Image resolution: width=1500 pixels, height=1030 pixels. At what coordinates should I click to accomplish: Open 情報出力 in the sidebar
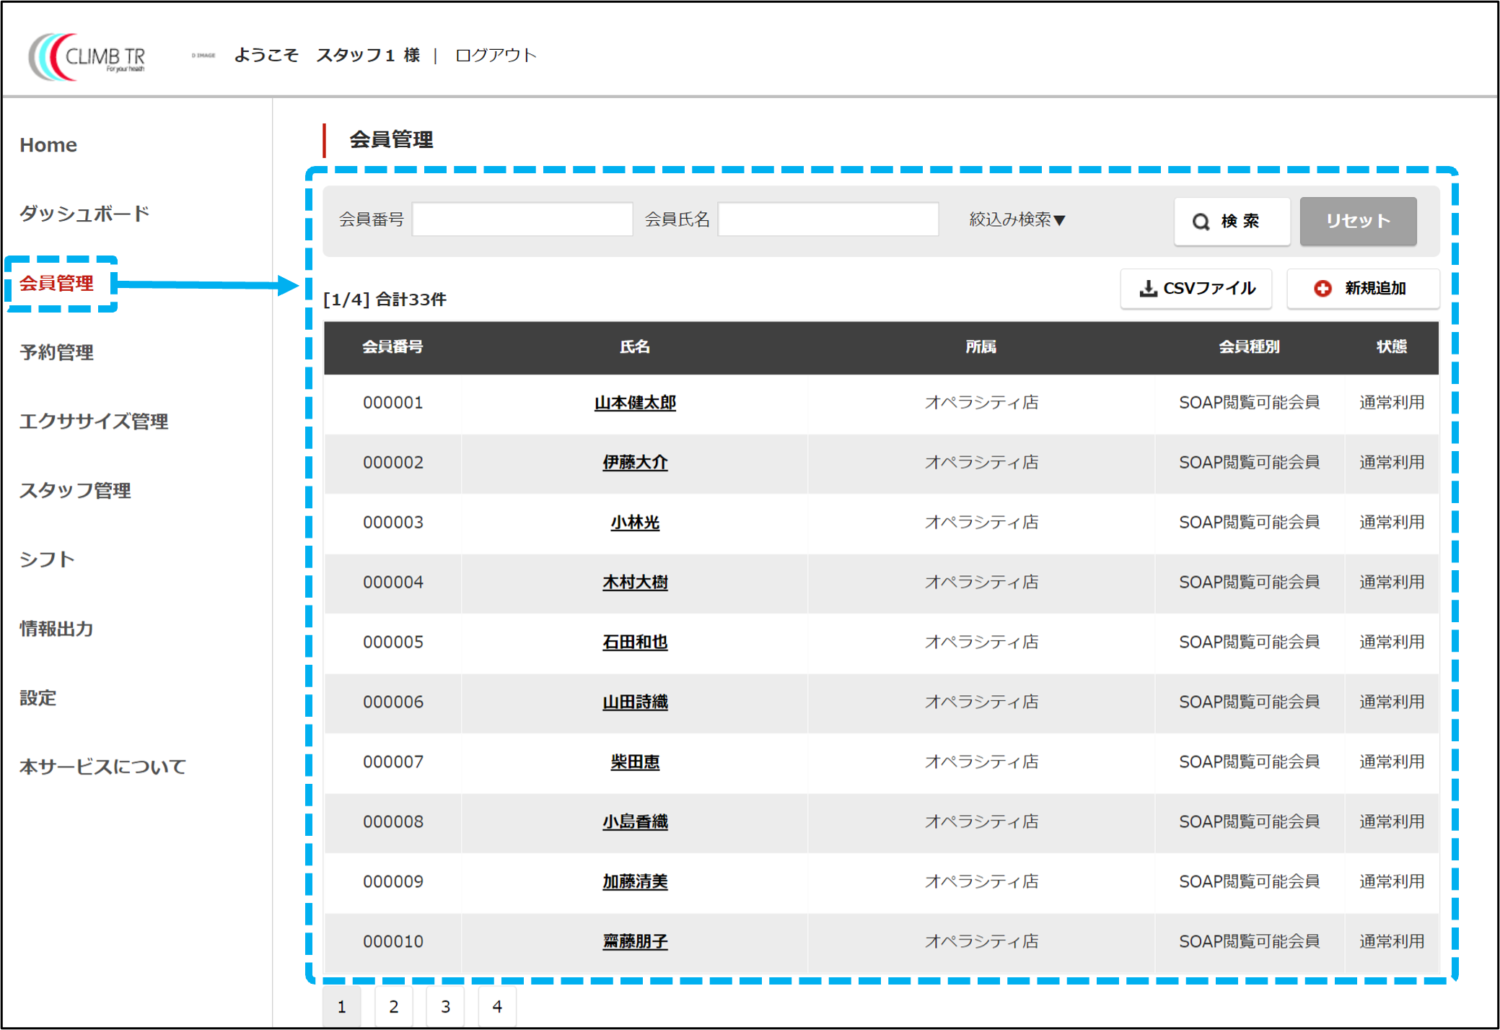[57, 628]
